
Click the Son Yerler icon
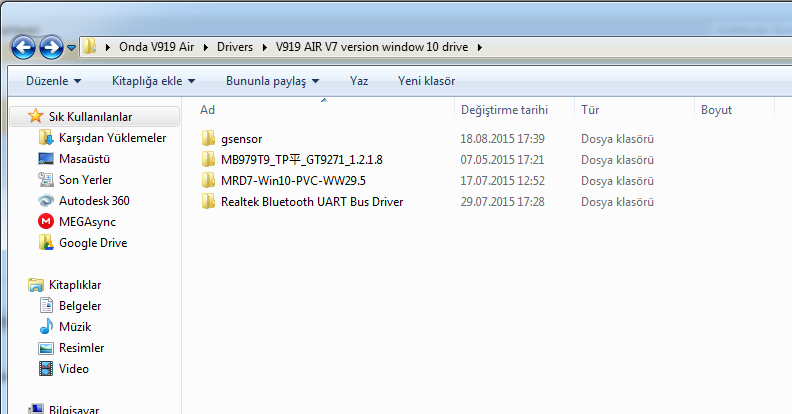click(x=46, y=179)
